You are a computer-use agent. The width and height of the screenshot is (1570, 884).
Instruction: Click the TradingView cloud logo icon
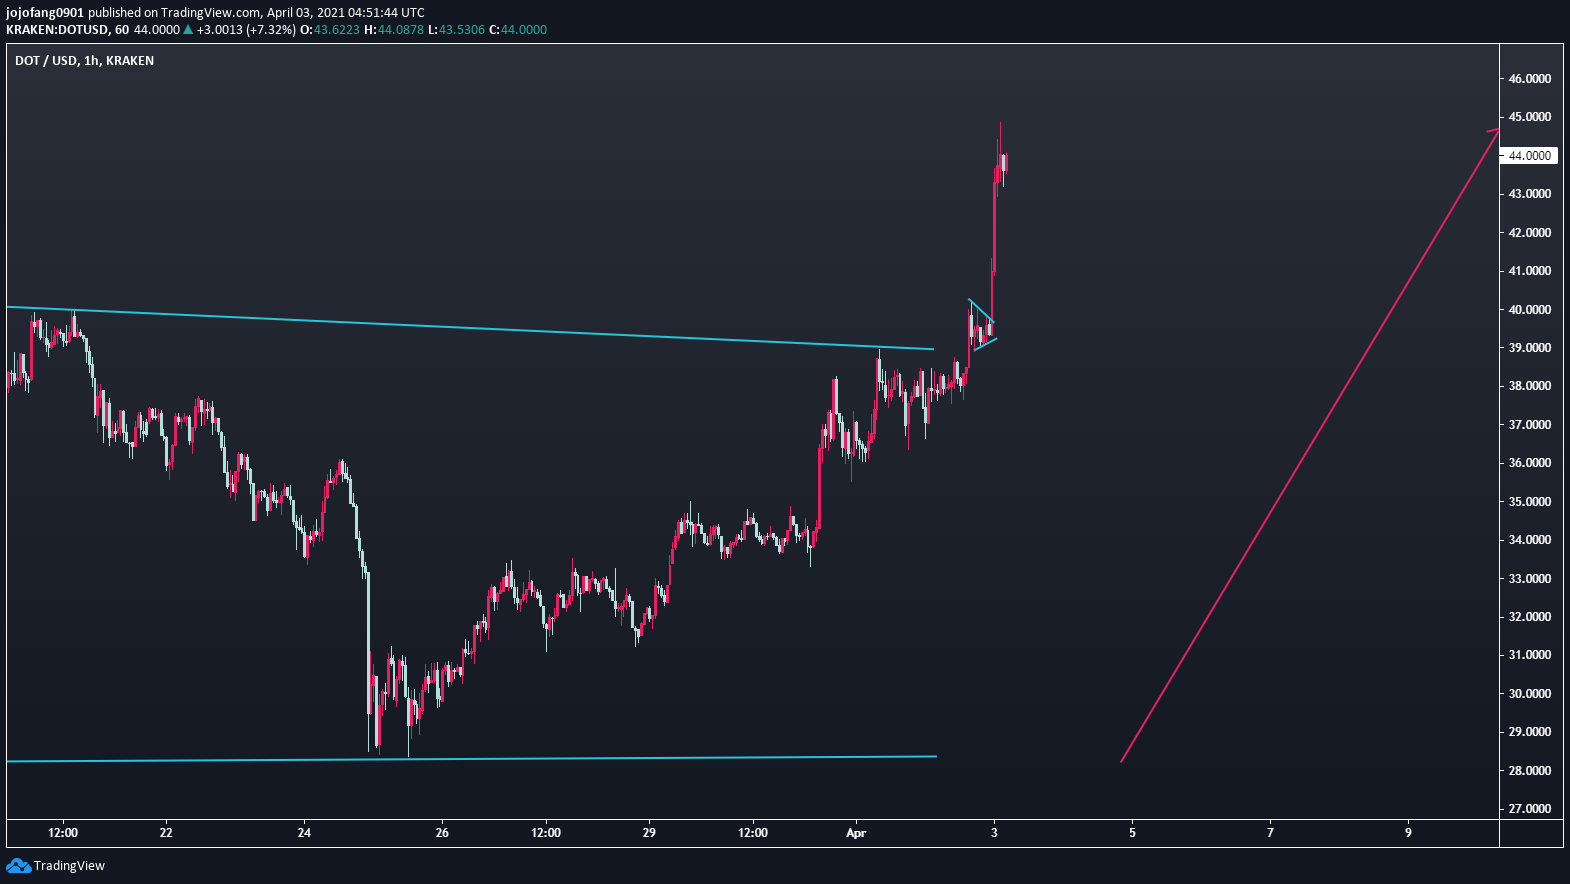[18, 866]
